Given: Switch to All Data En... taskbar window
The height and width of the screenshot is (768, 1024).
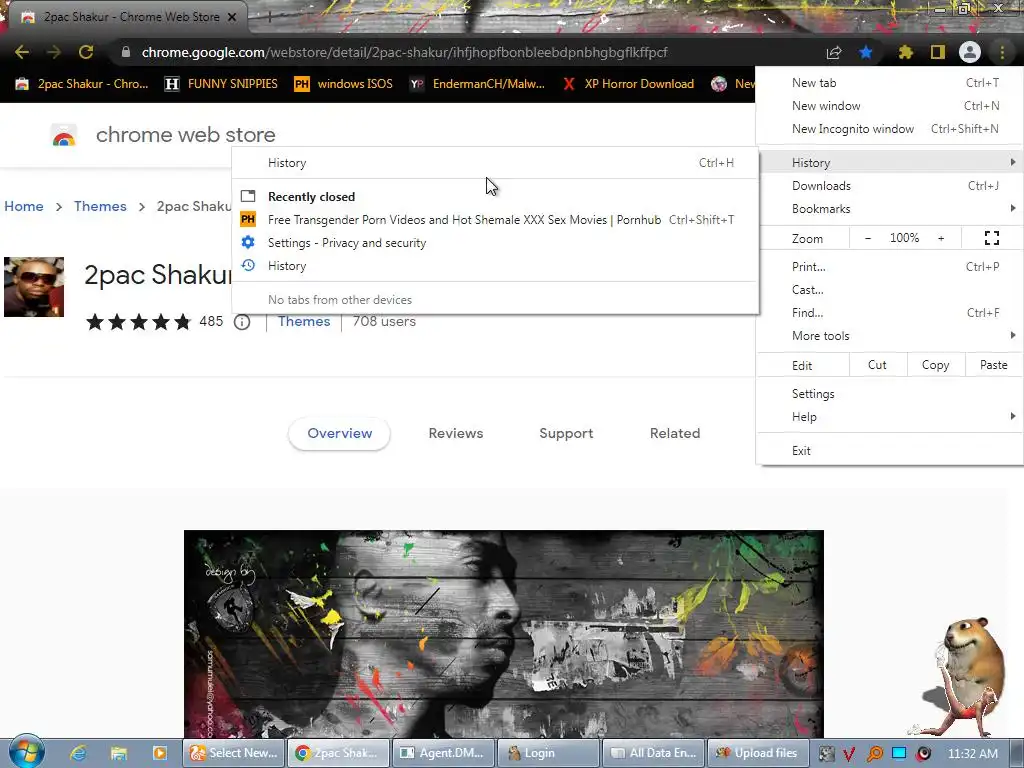Looking at the screenshot, I should coord(654,753).
